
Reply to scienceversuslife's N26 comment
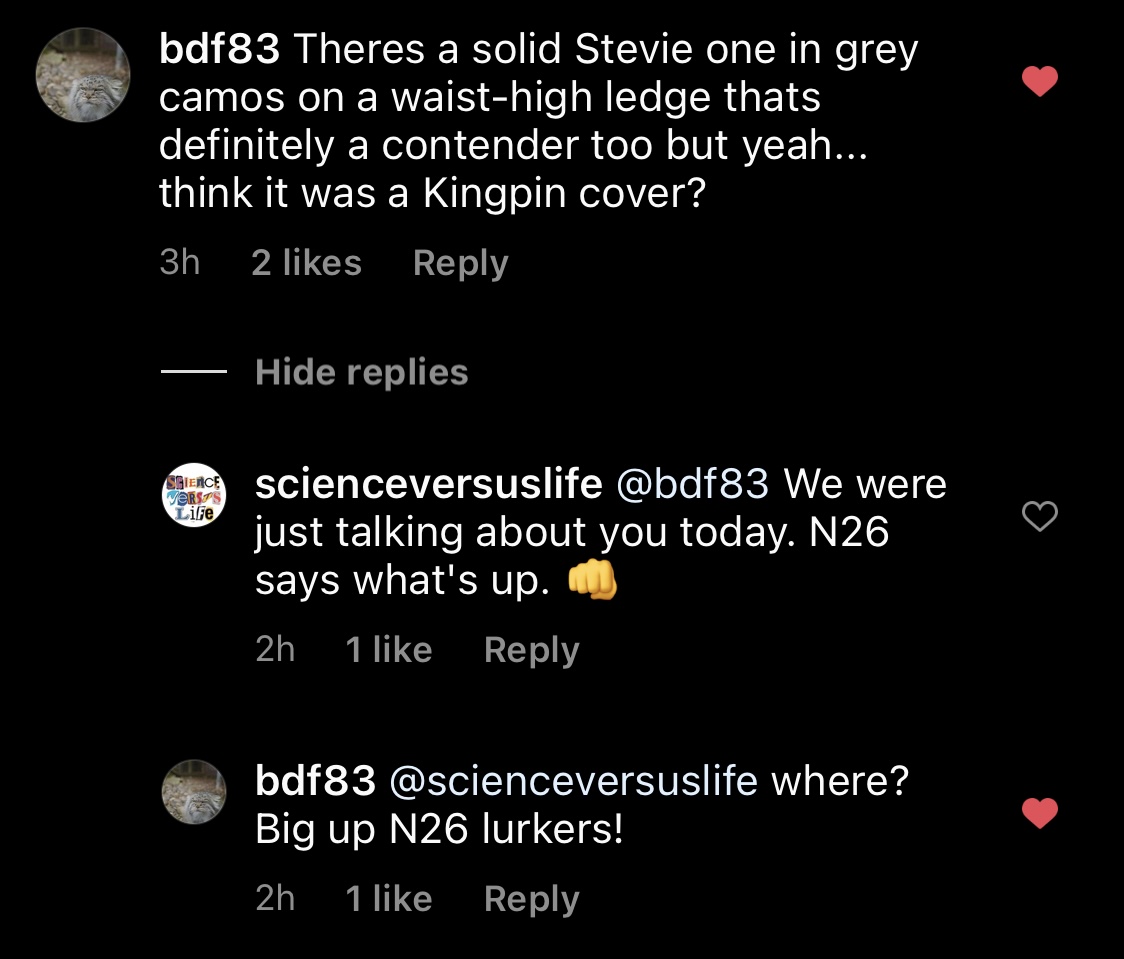pos(531,650)
